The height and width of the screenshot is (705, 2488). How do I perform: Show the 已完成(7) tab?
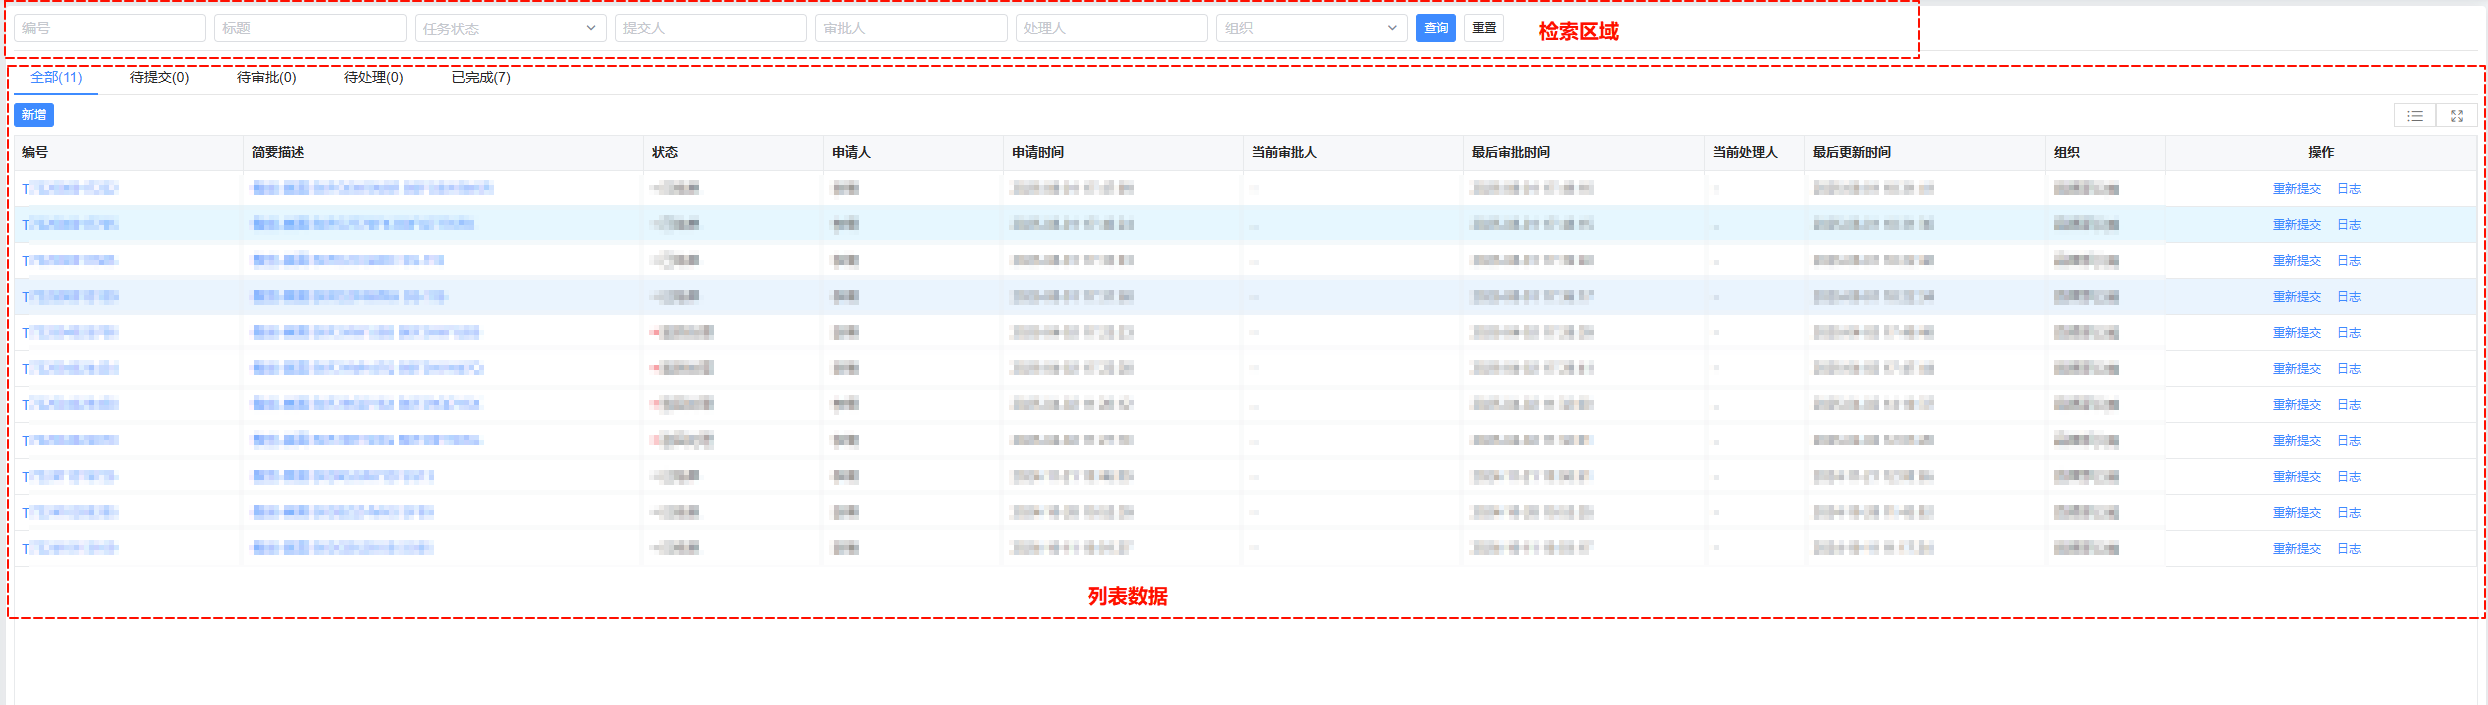coord(481,77)
